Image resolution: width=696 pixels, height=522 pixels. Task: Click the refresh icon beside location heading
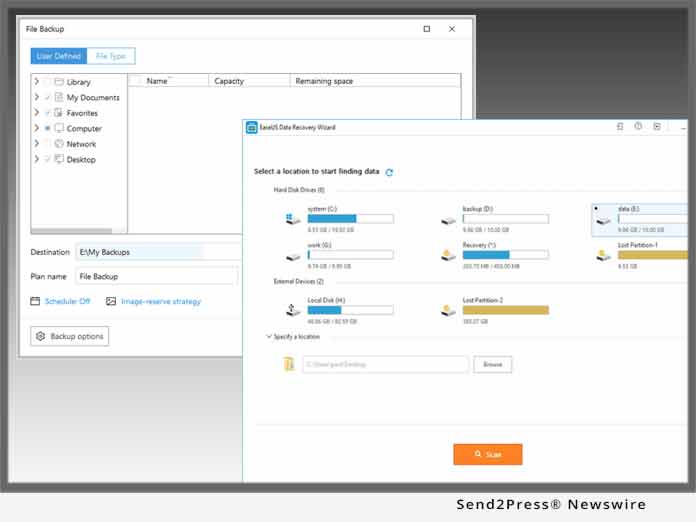point(389,172)
